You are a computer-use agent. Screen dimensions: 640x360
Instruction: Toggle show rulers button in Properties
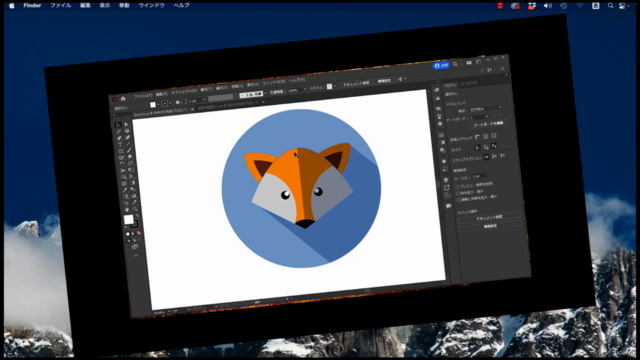(477, 137)
